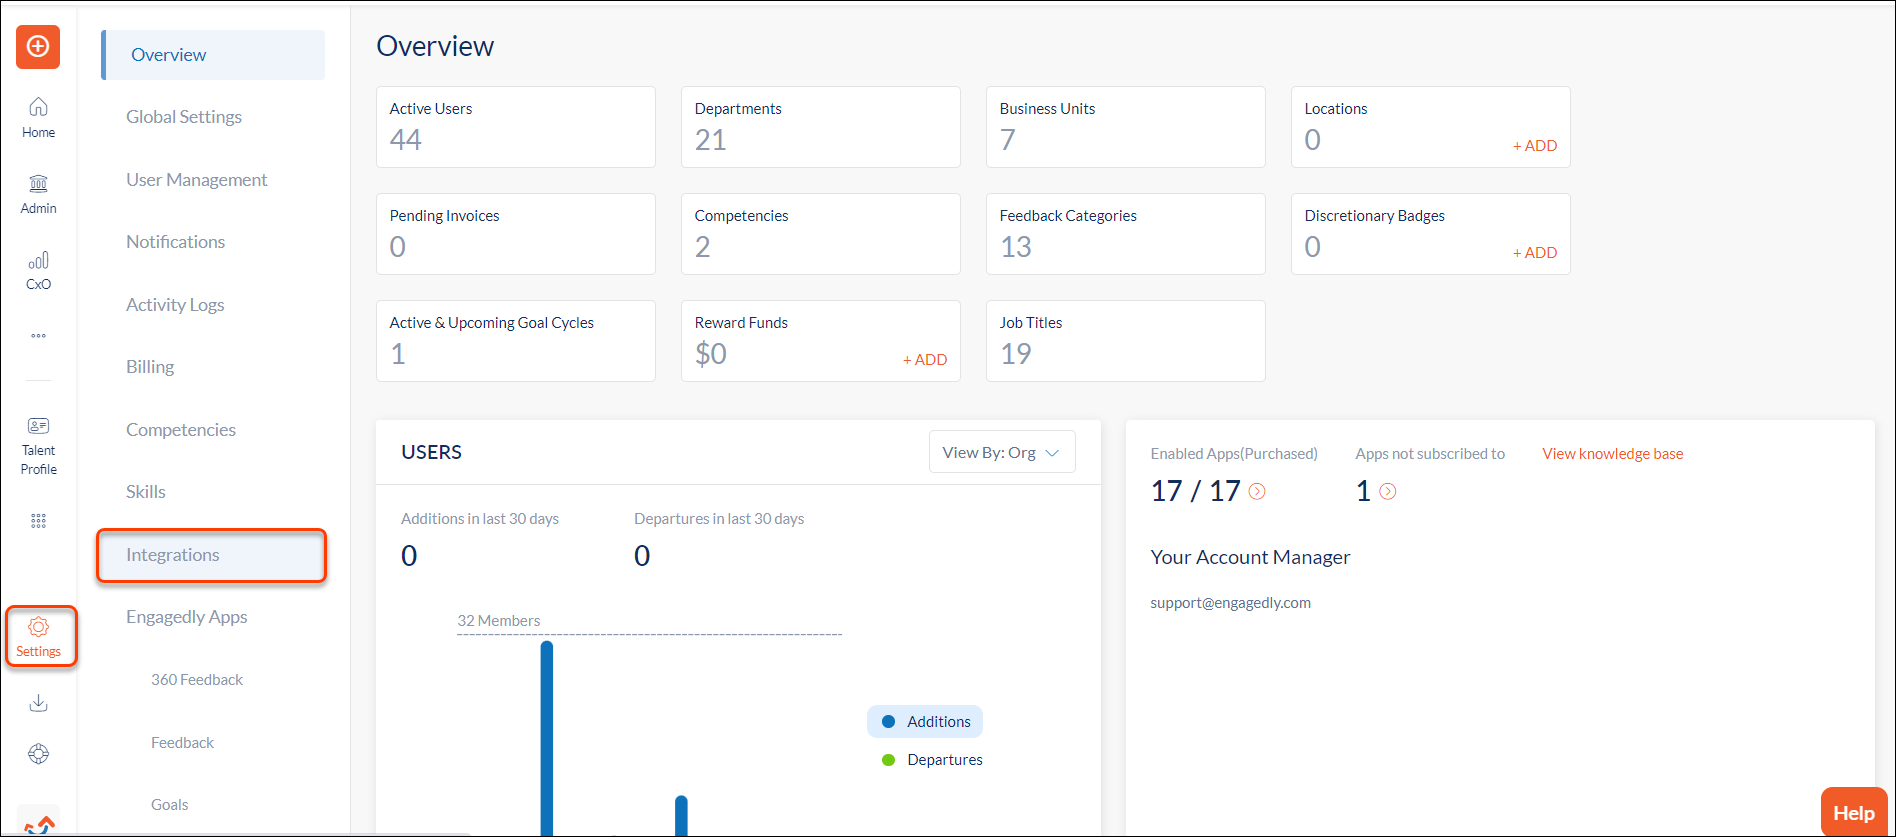
Task: Click the orange Help button
Action: pyautogui.click(x=1854, y=813)
